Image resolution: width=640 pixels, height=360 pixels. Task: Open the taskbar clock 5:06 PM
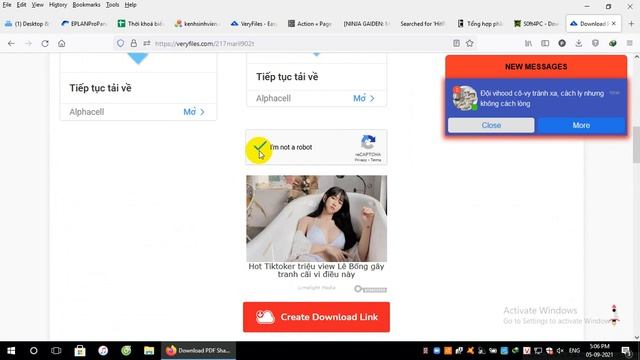599,351
